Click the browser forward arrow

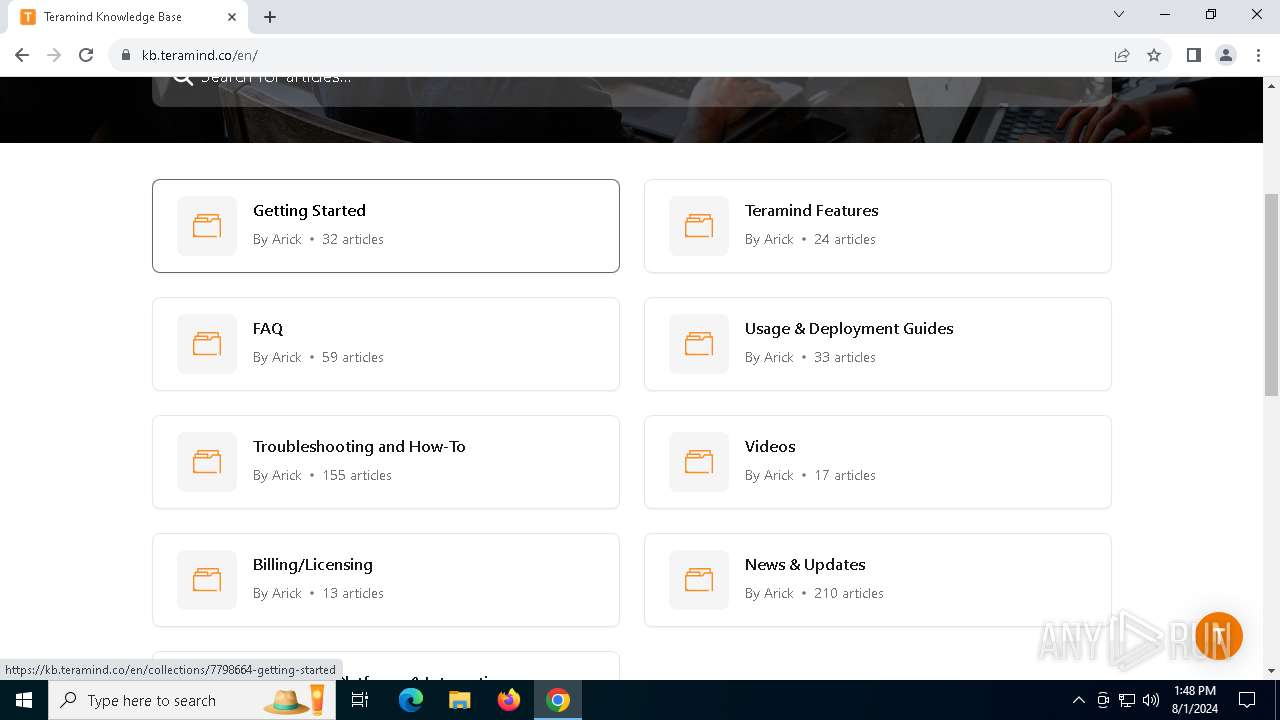[x=54, y=55]
